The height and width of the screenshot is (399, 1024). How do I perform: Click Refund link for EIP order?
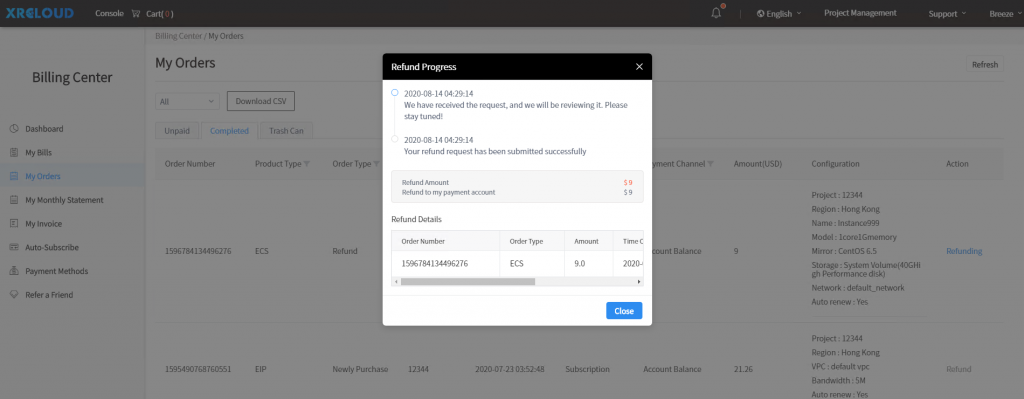[959, 369]
